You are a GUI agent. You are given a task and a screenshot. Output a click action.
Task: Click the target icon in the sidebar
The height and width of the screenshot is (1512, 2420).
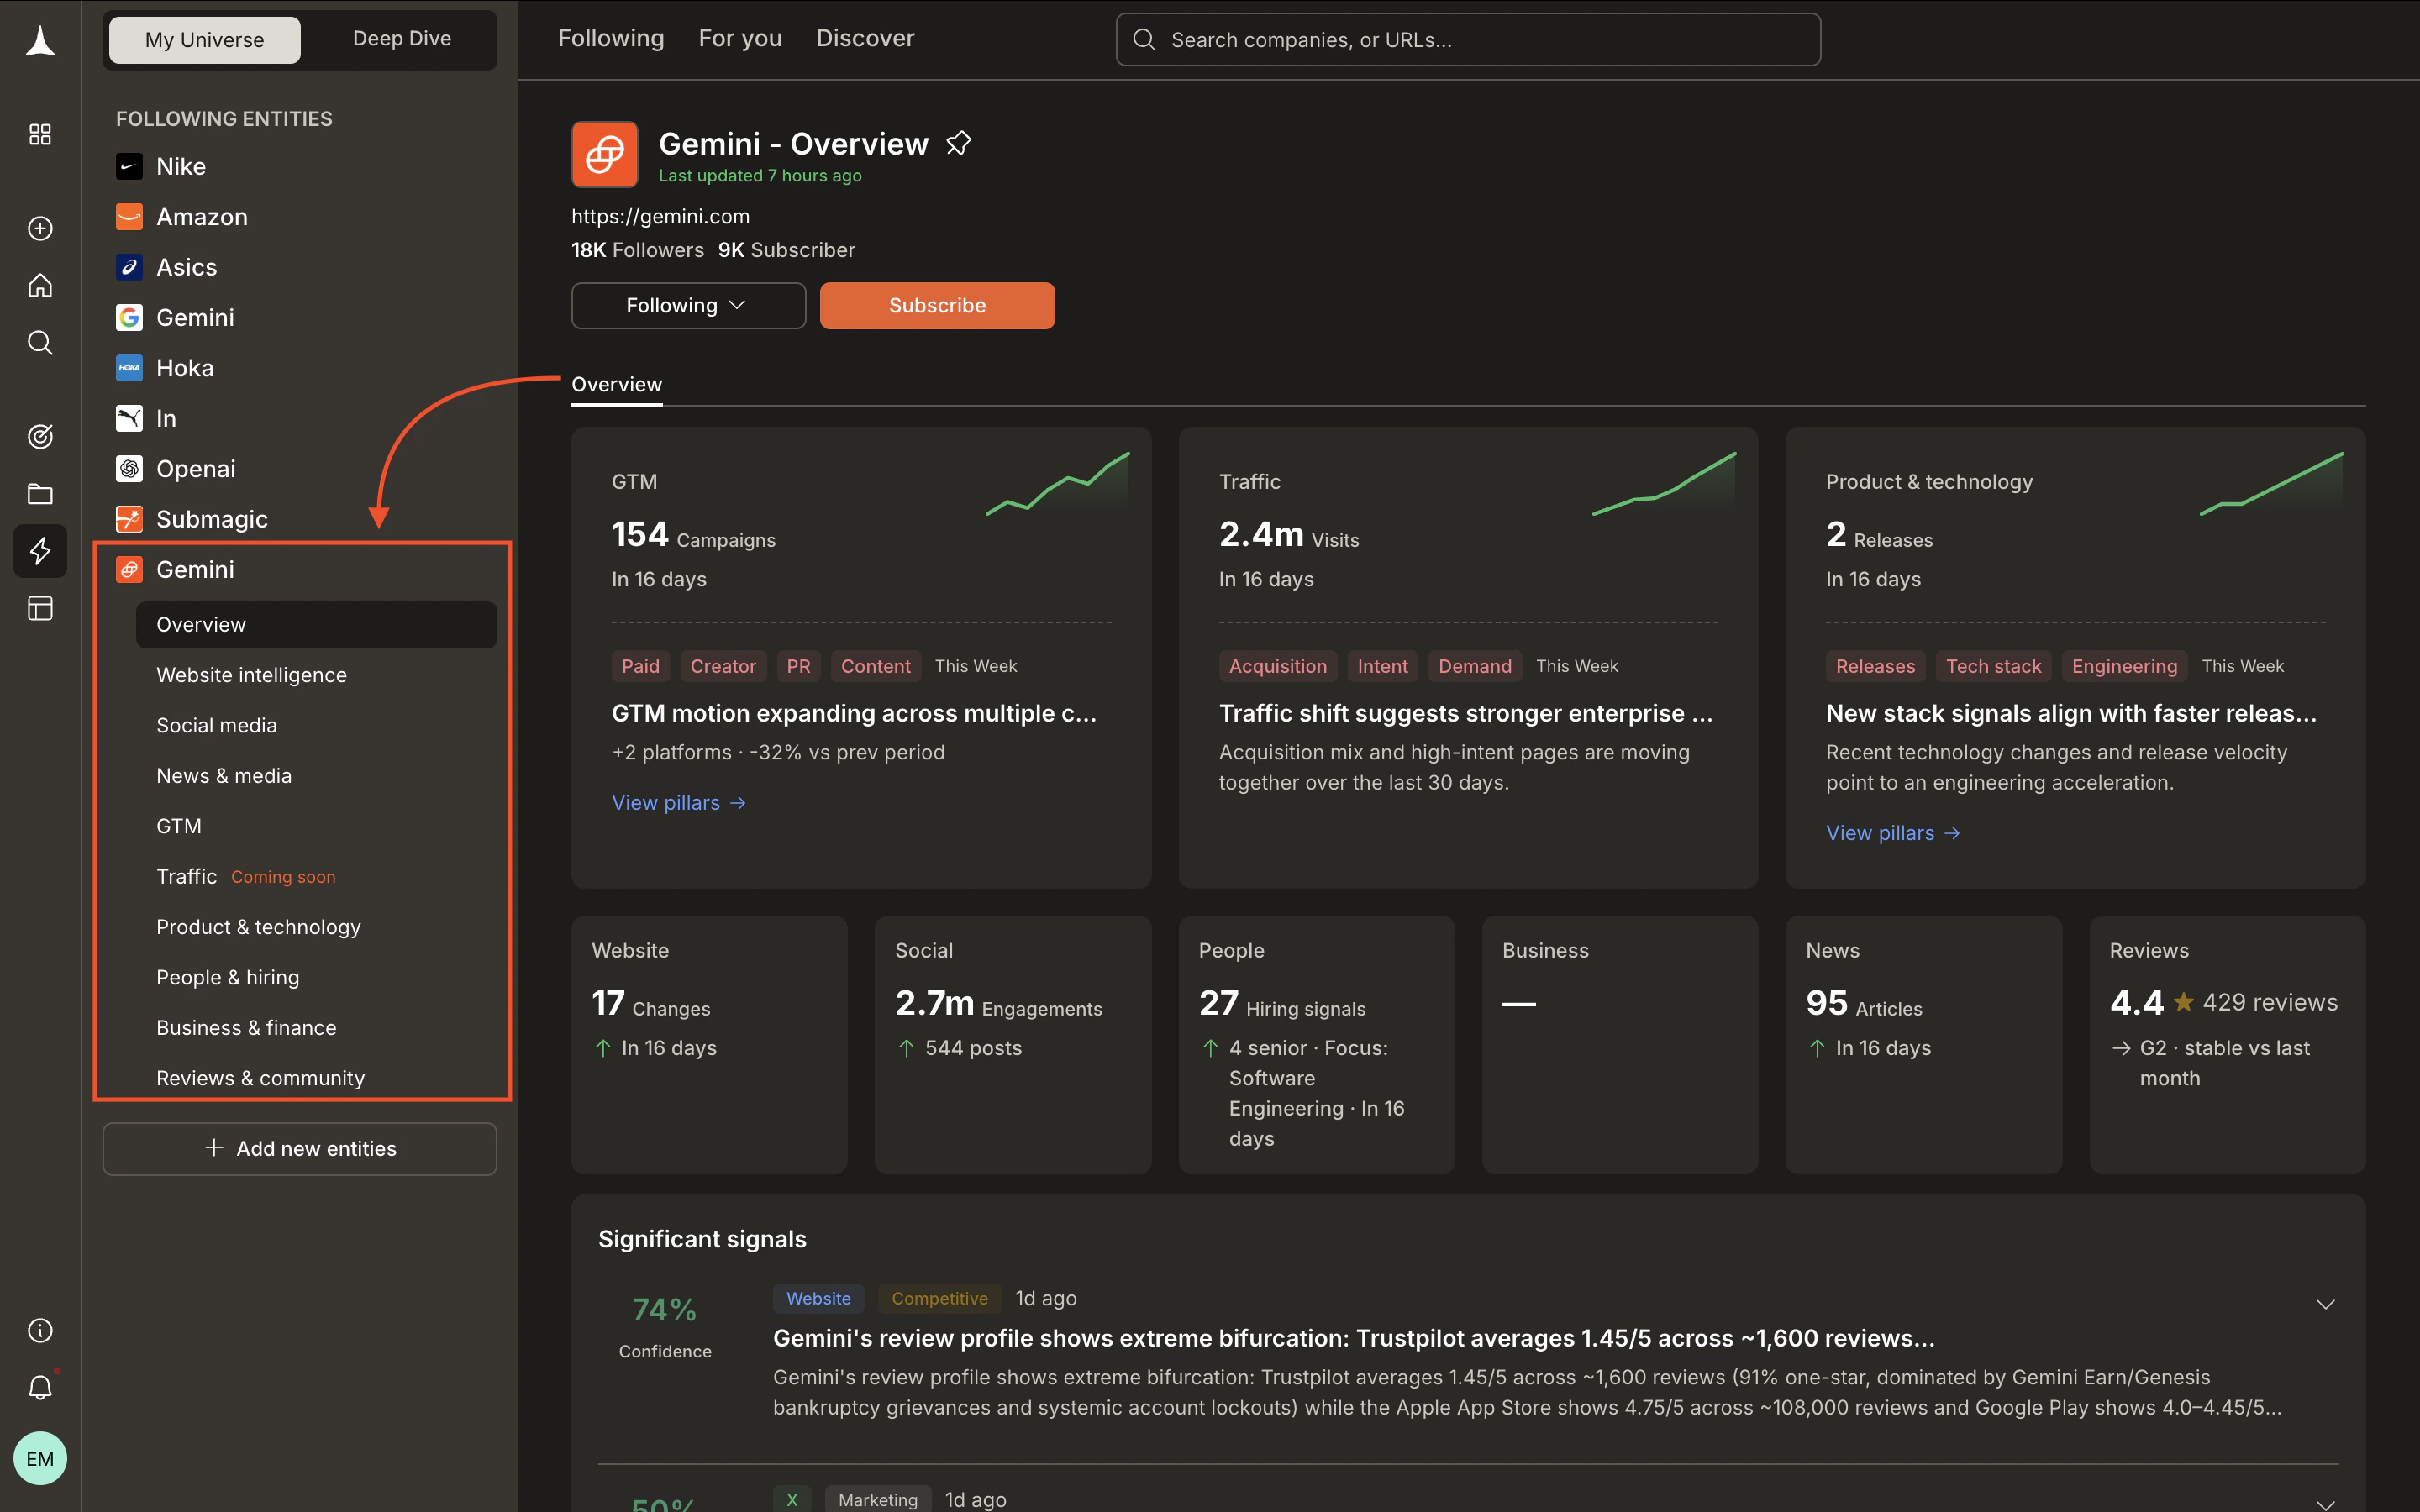click(40, 436)
